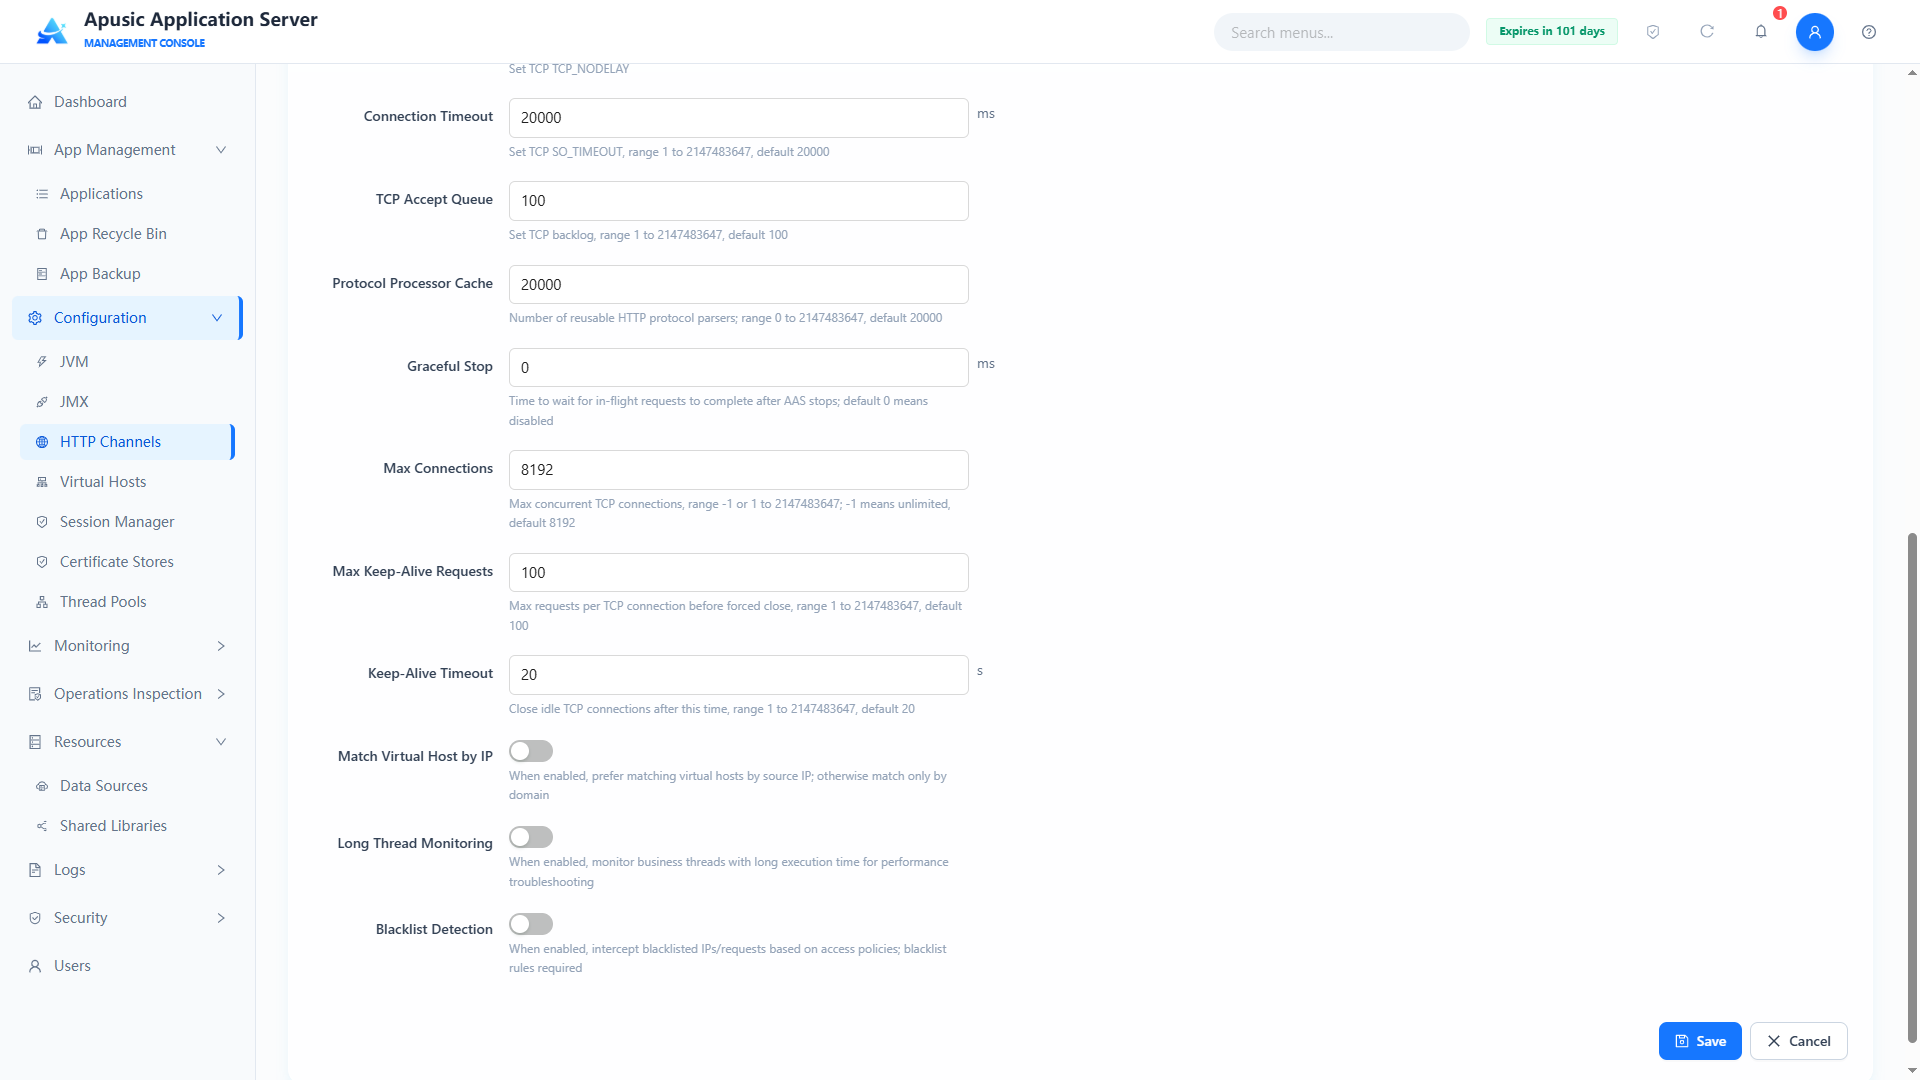Focus the Search menus input
The height and width of the screenshot is (1080, 1920).
[1341, 32]
